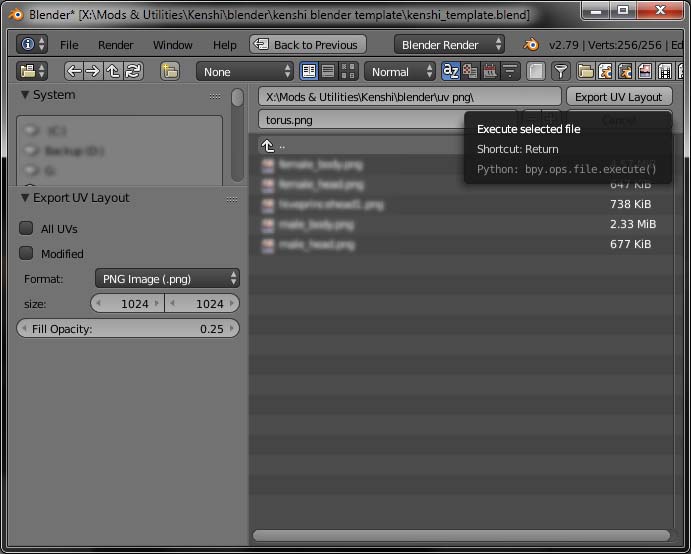Toggle movie files filter icon
Screen dimensions: 691x554
pyautogui.click(x=665, y=71)
